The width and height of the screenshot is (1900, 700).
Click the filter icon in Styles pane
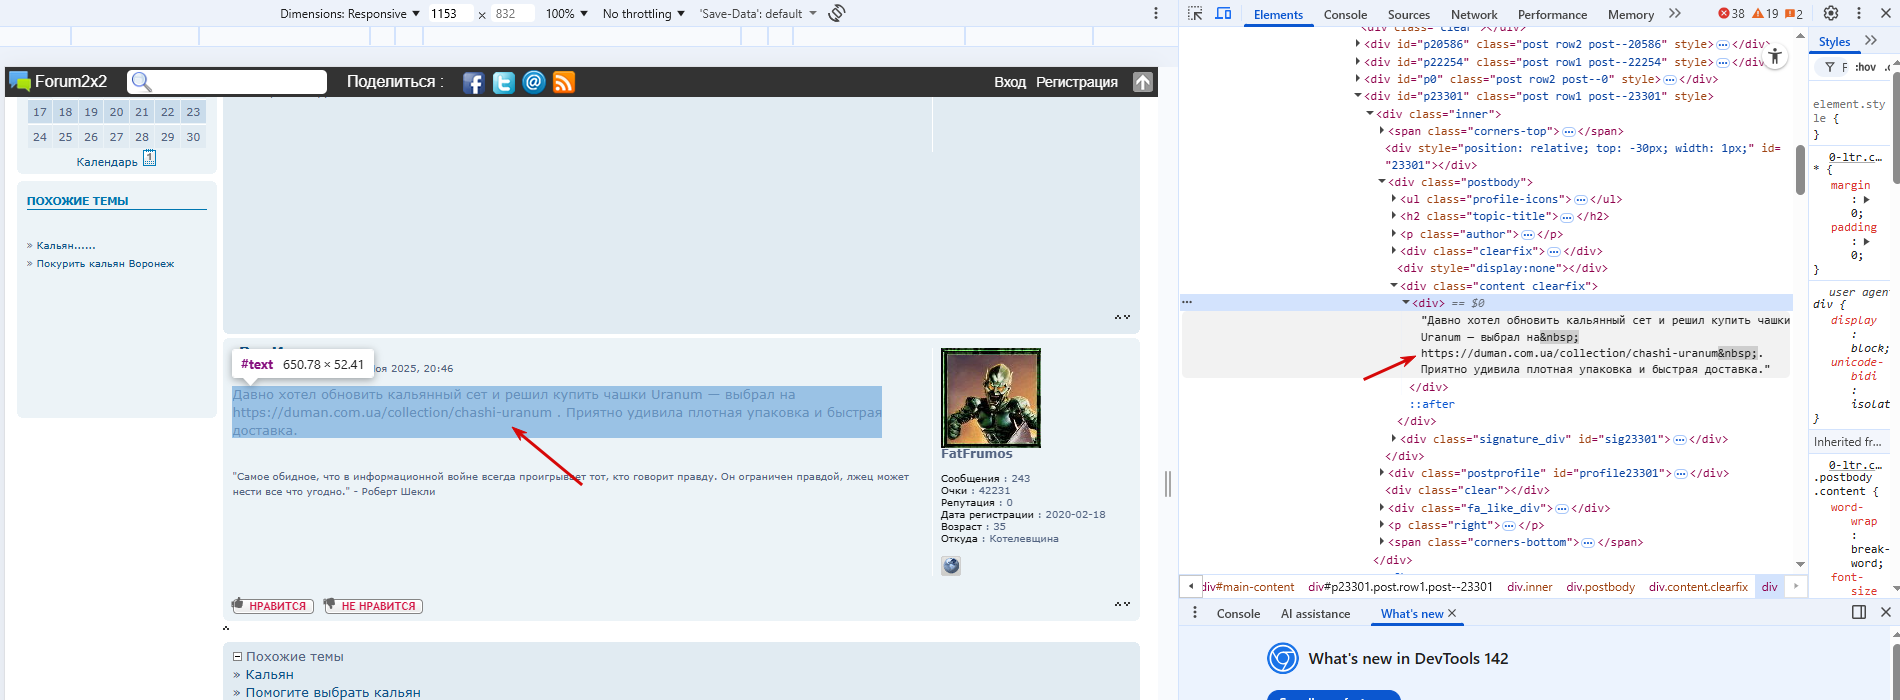coord(1829,67)
